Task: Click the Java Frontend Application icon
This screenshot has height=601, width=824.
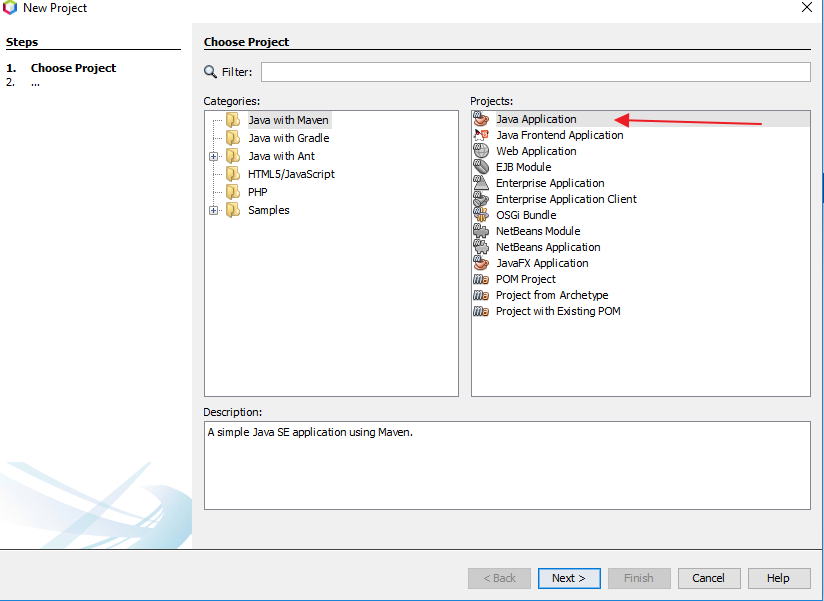Action: click(x=481, y=135)
